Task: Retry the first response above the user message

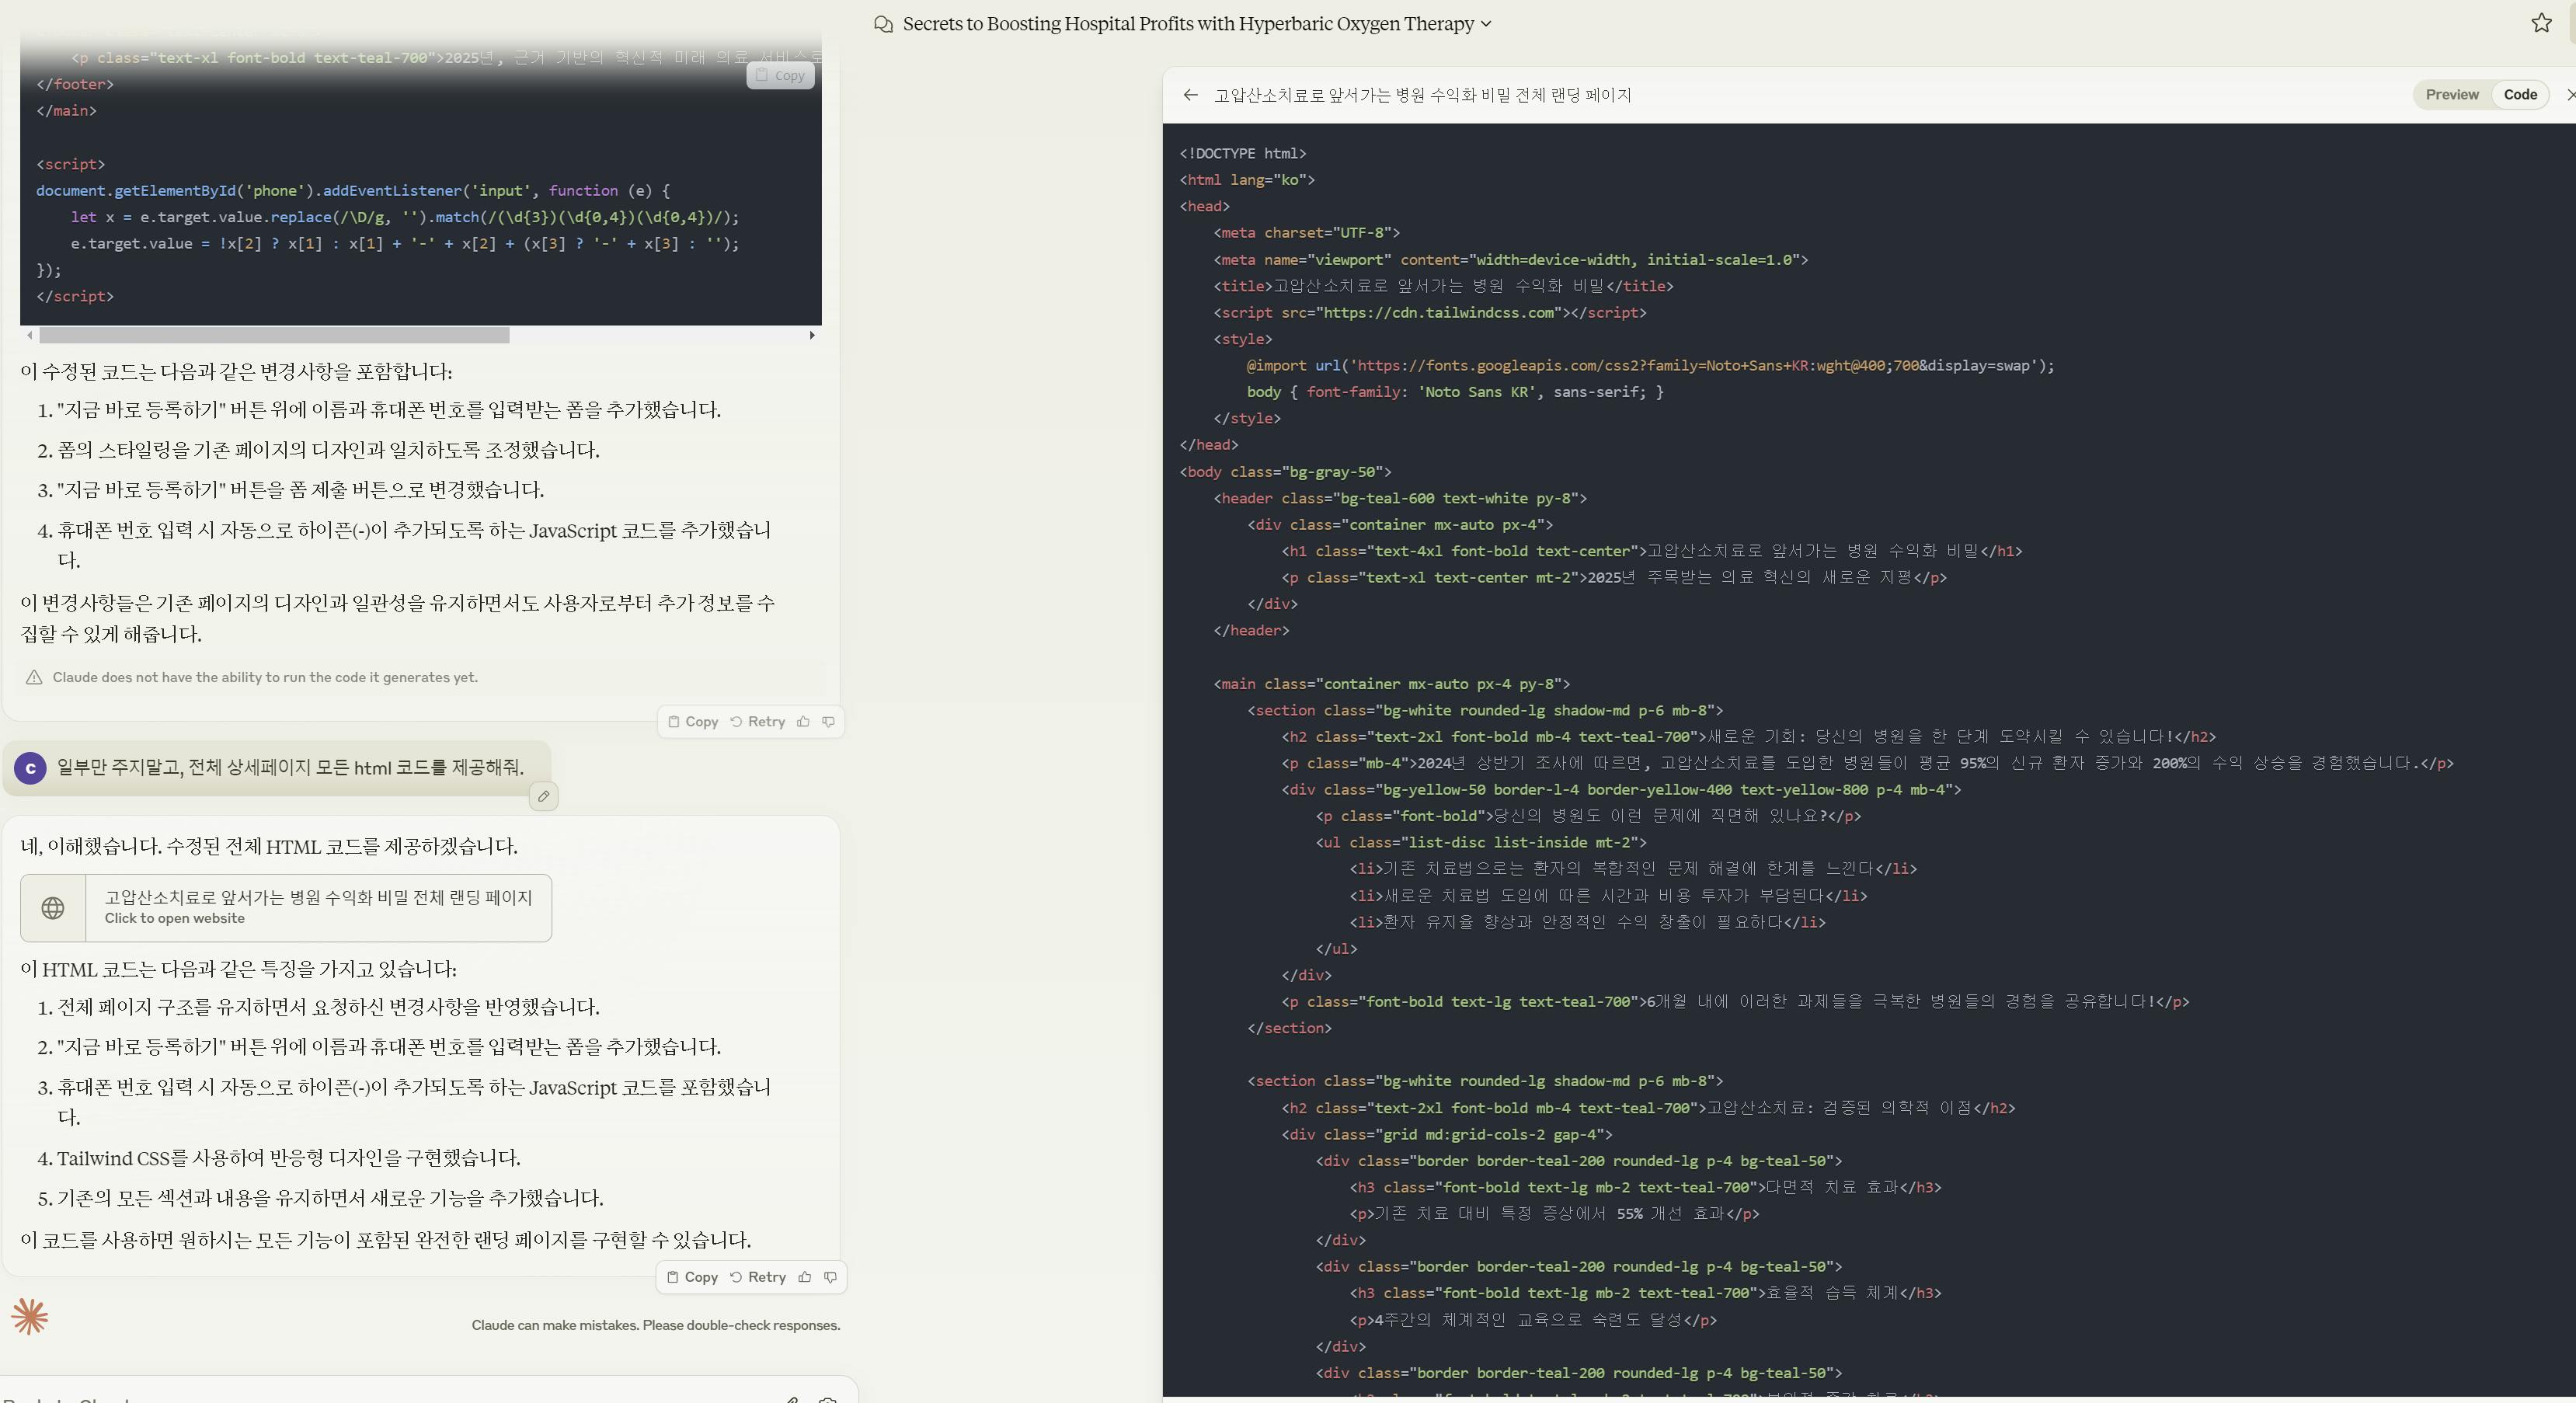Action: (758, 722)
